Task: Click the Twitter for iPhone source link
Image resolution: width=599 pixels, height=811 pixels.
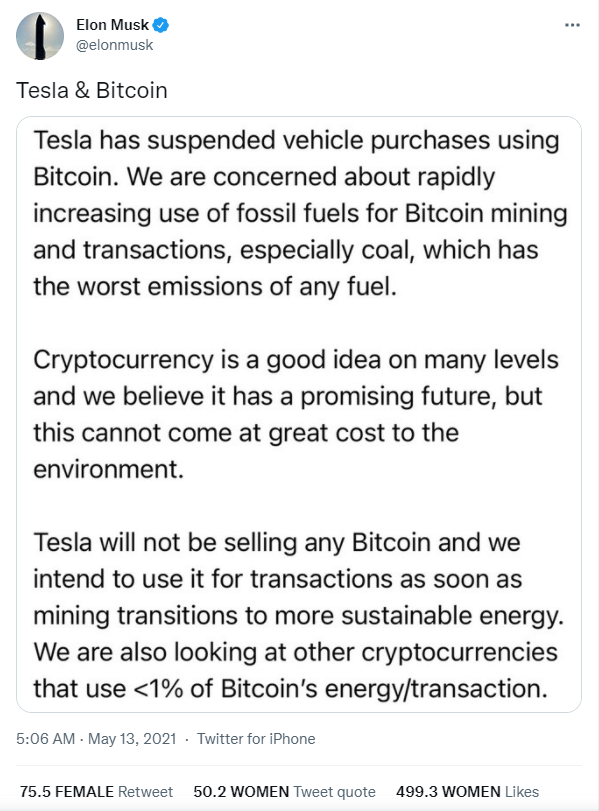Action: coord(256,739)
